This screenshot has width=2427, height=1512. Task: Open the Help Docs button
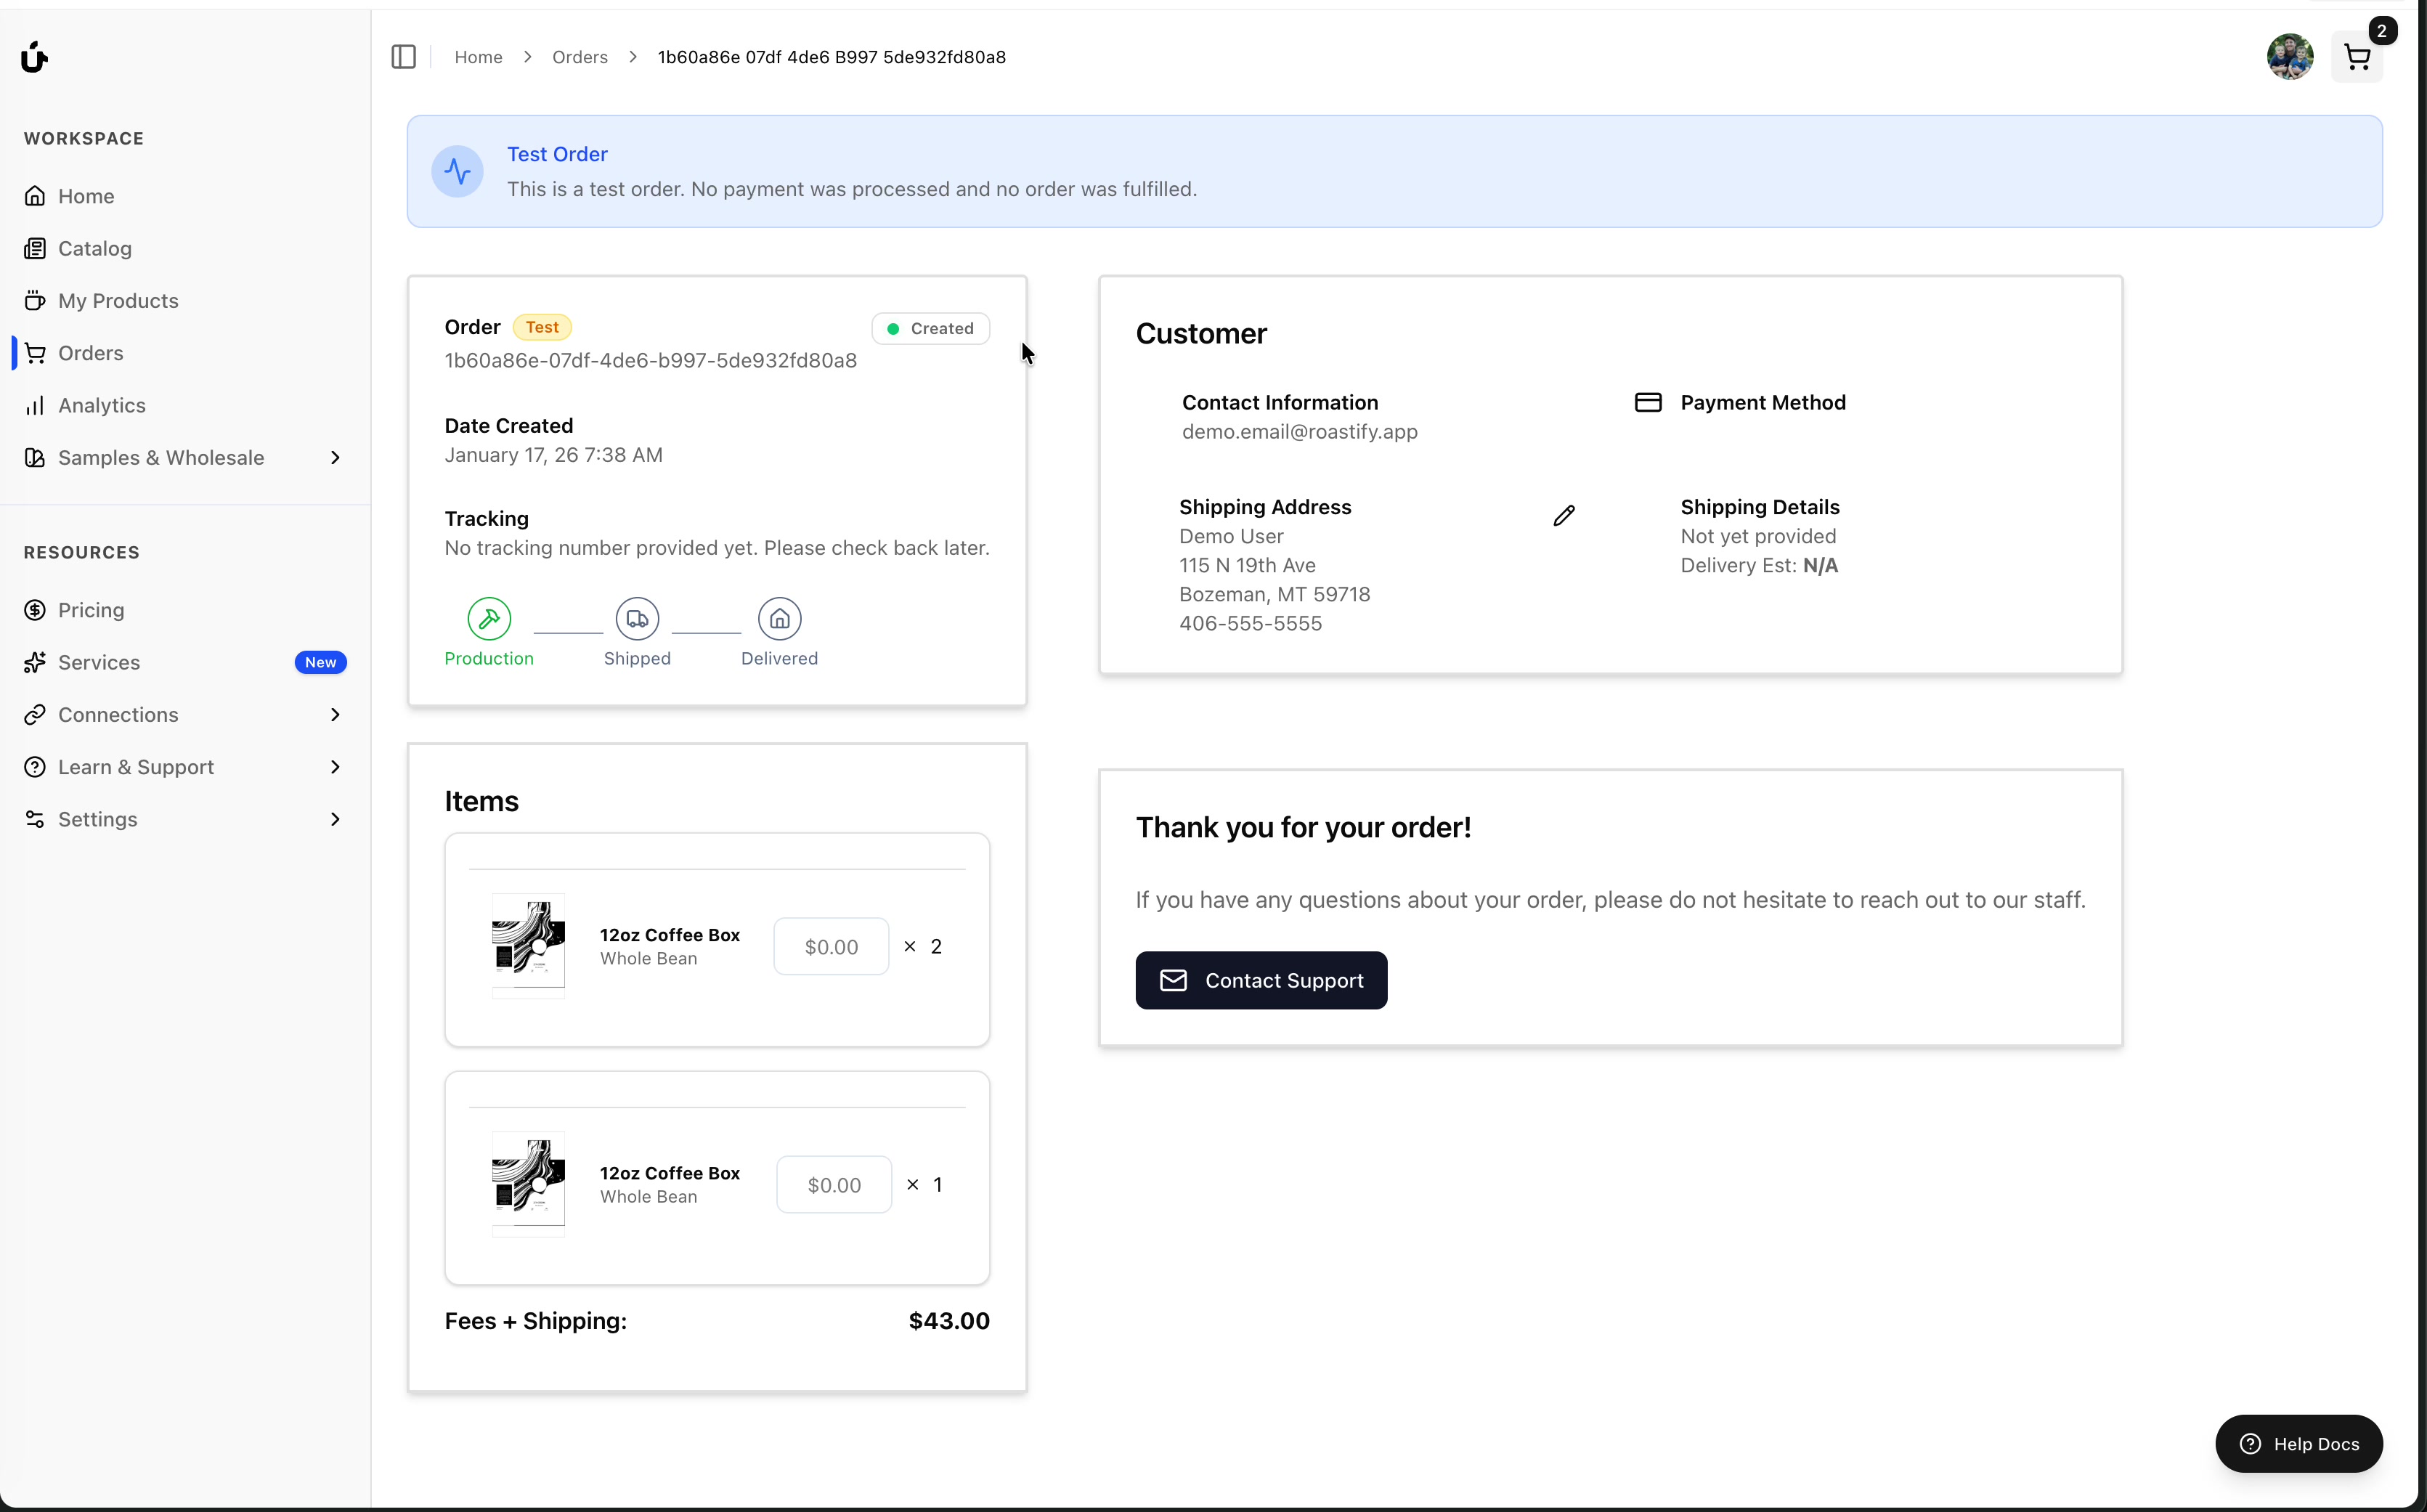2298,1443
